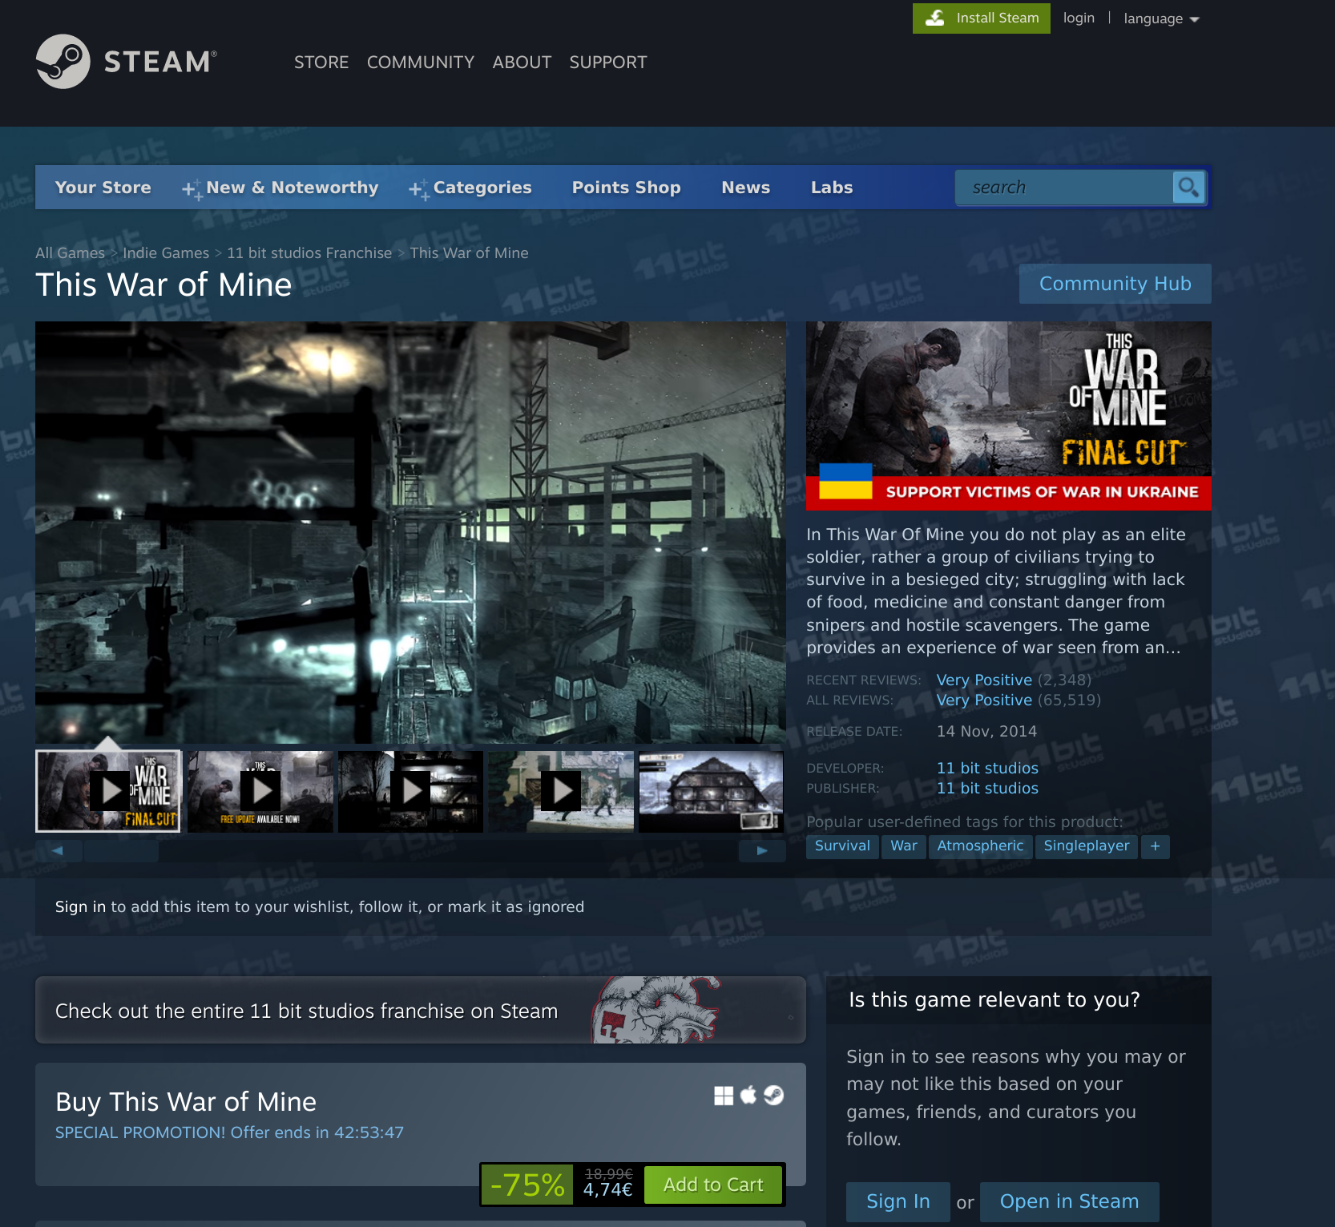1335x1227 pixels.
Task: Click the macOS Apple platform icon
Action: tap(749, 1096)
